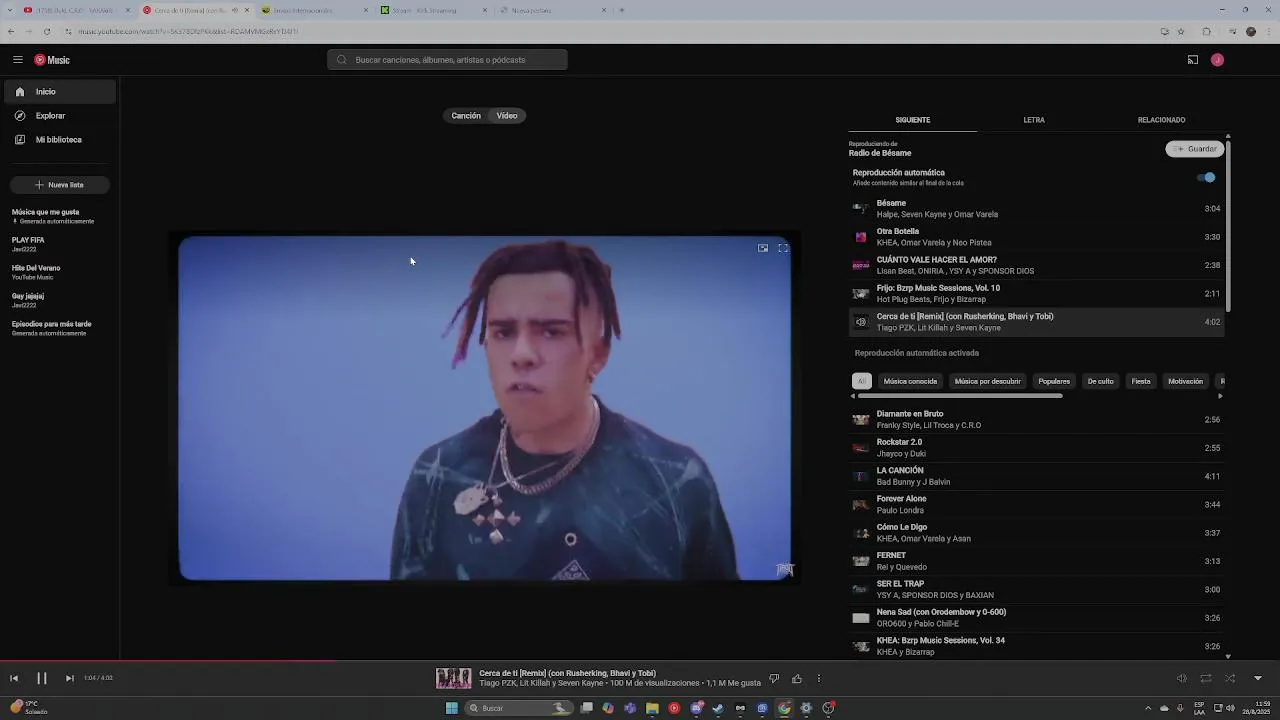Select the RELACIONADO tab

pos(1161,120)
